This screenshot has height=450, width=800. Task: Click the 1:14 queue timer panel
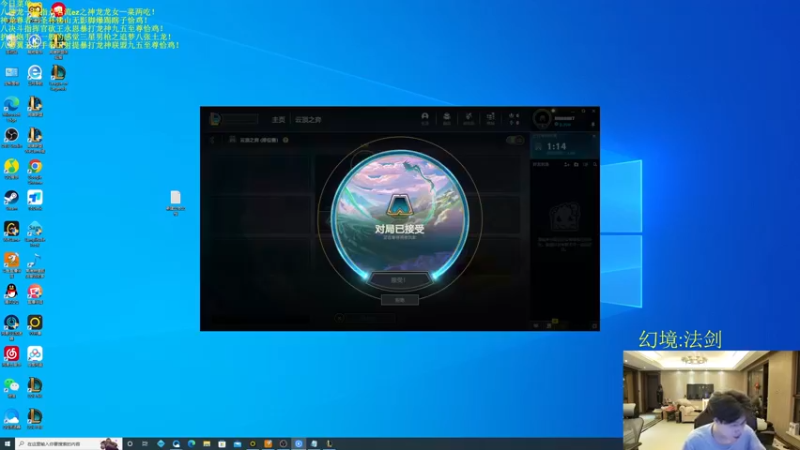pos(564,147)
